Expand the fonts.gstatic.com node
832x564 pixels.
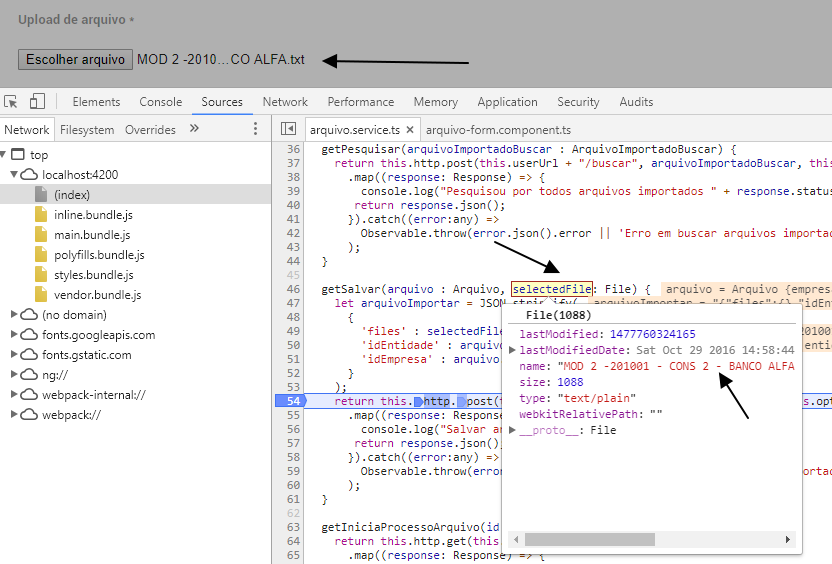[14, 354]
